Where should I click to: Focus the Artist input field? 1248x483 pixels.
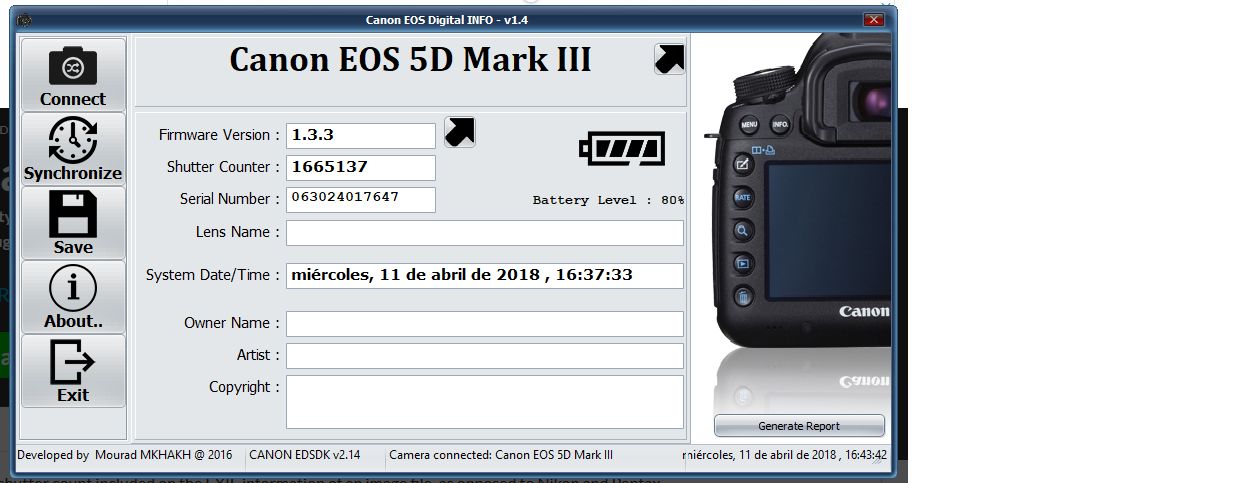[x=485, y=356]
